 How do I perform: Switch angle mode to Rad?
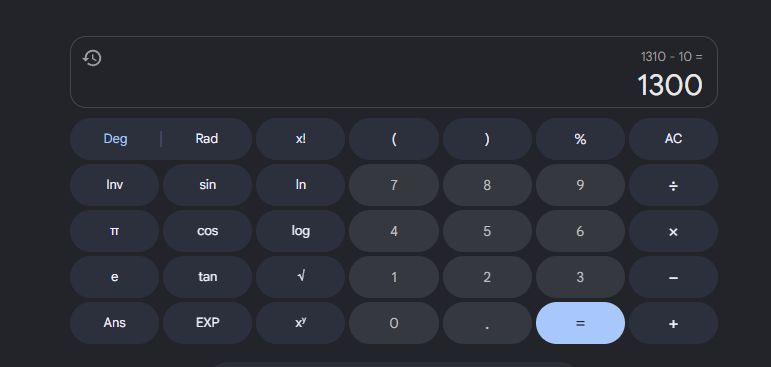(207, 139)
